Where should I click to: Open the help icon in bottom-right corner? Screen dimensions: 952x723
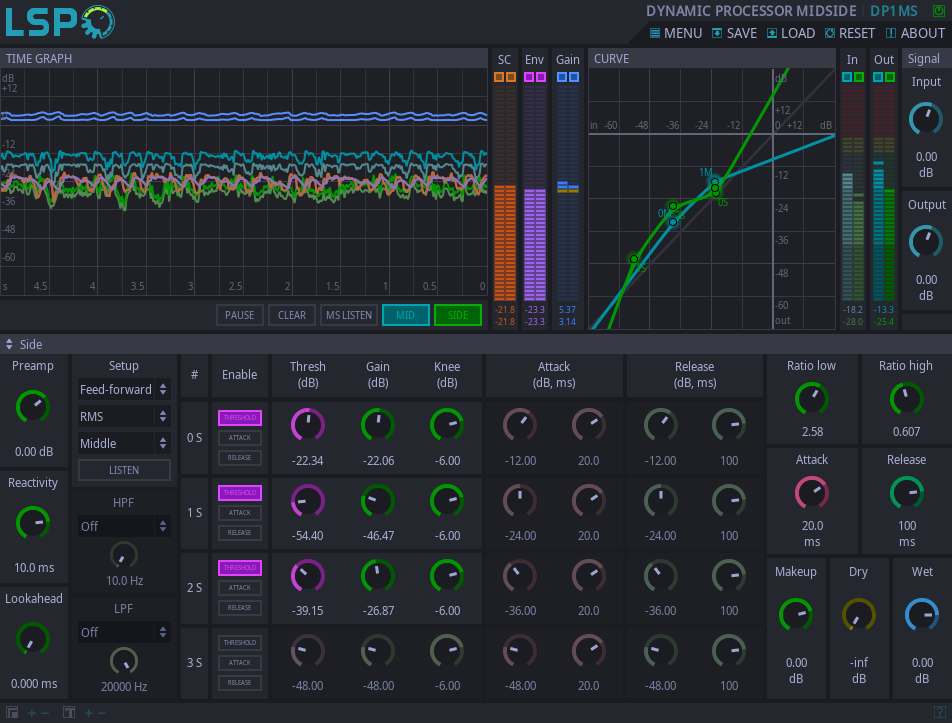939,713
